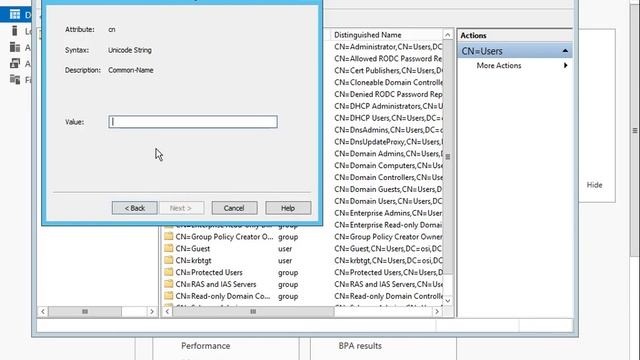Click CN=Allowed RODC Password distinguished name
The height and width of the screenshot is (360, 640).
click(388, 58)
